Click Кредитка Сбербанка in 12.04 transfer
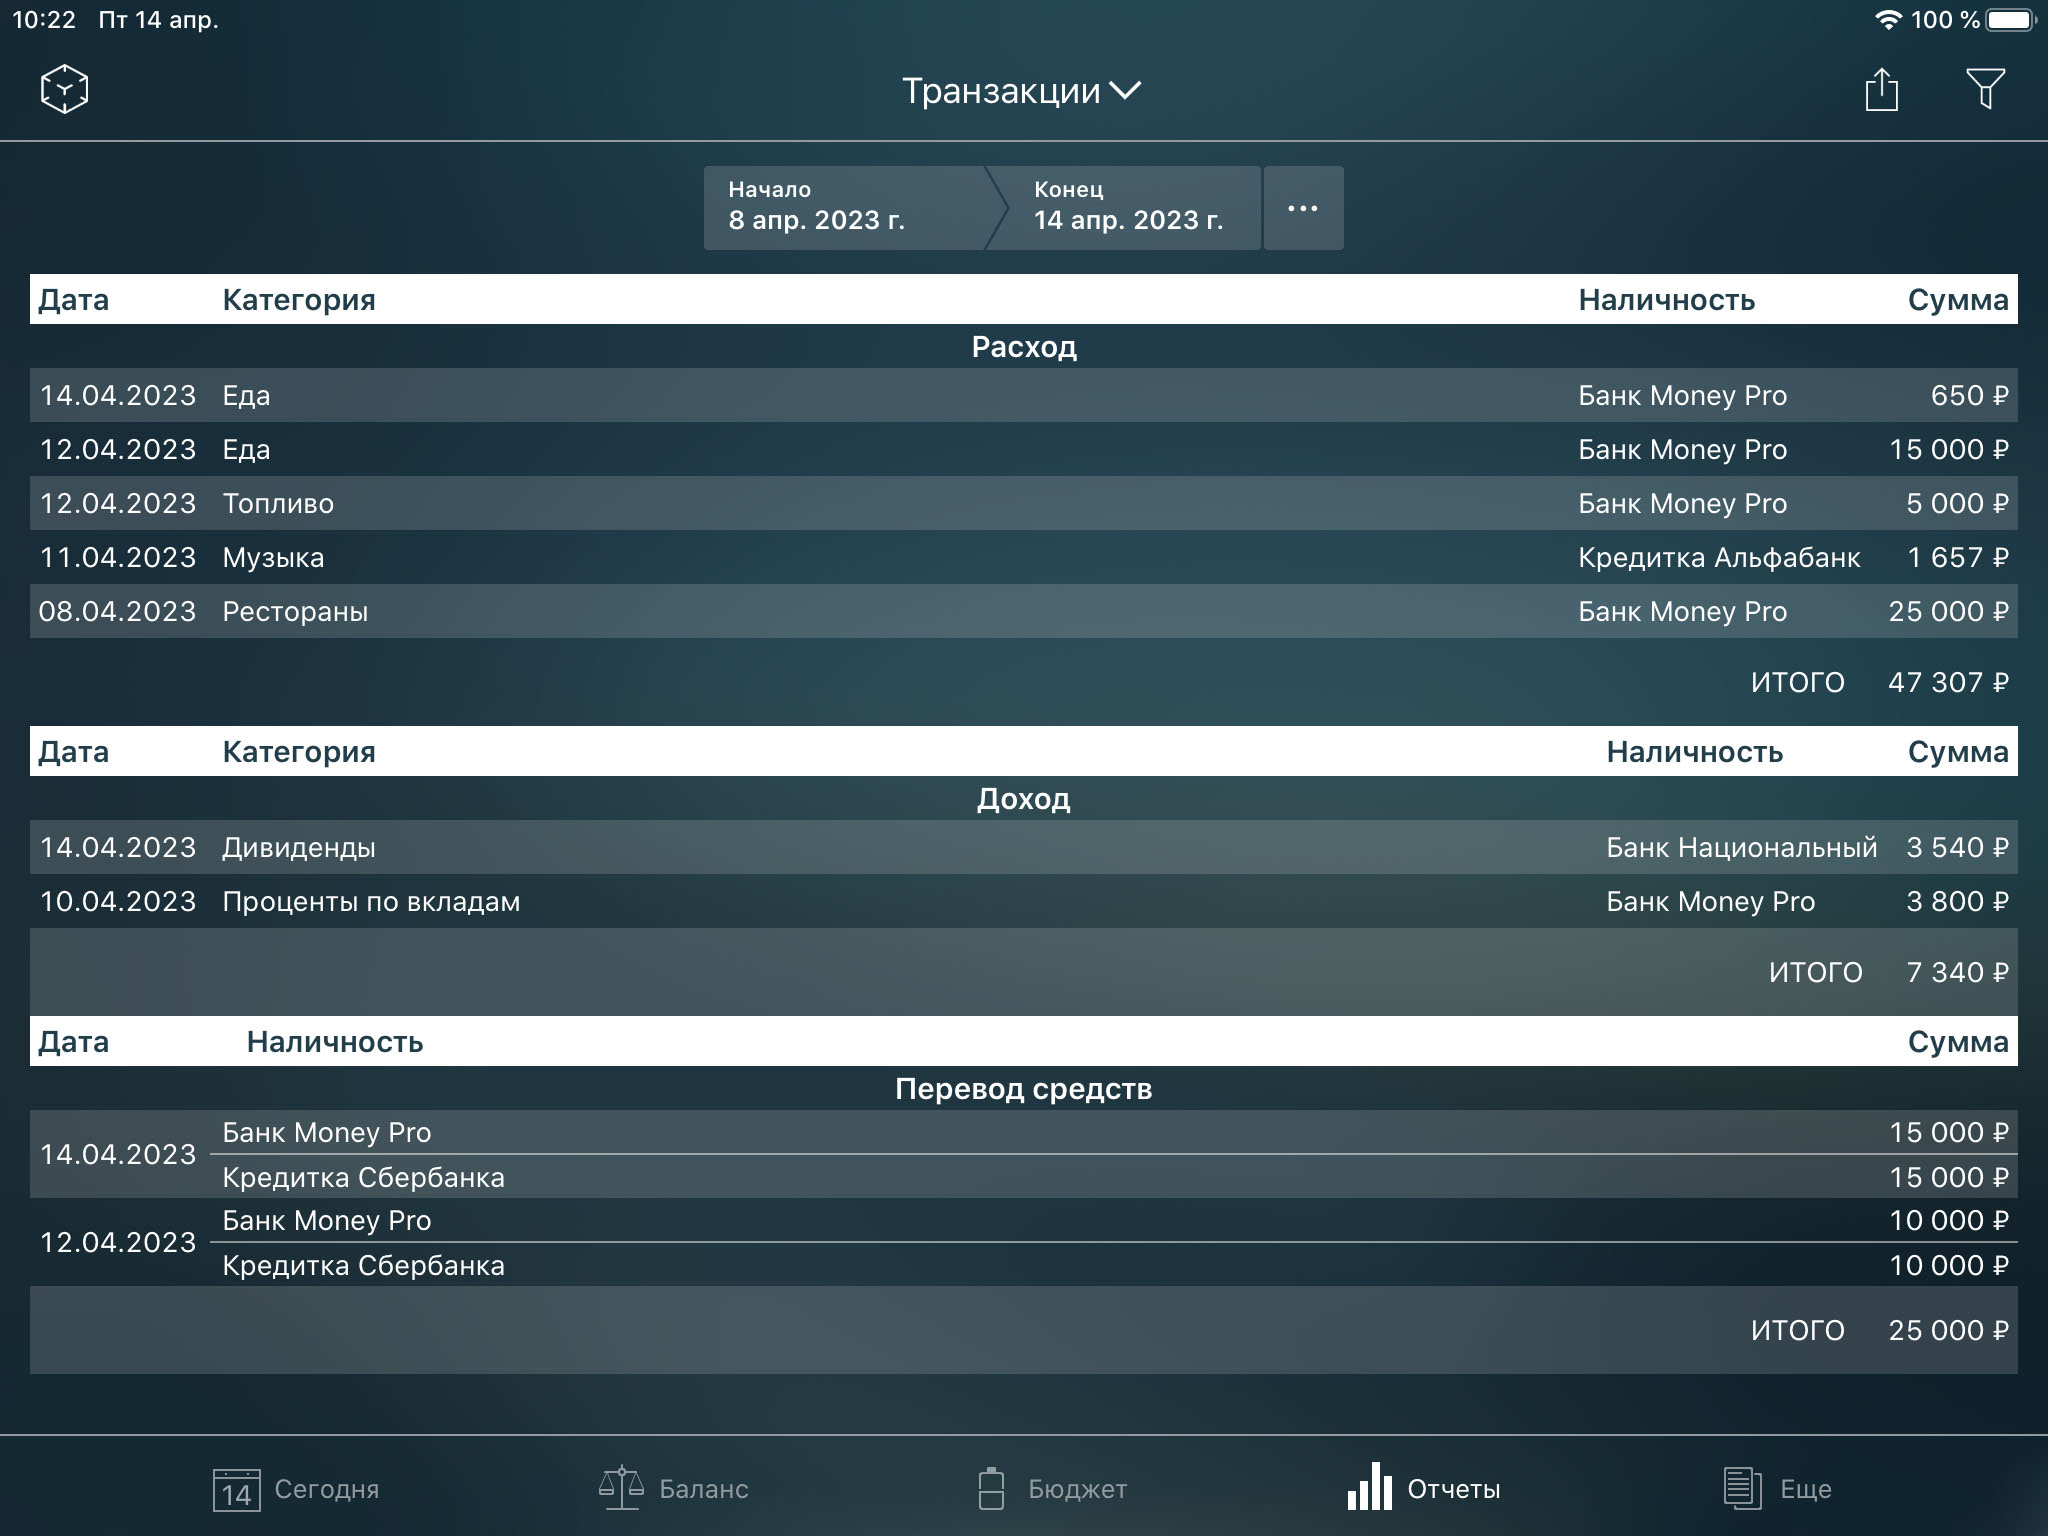This screenshot has height=1536, width=2048. click(363, 1265)
